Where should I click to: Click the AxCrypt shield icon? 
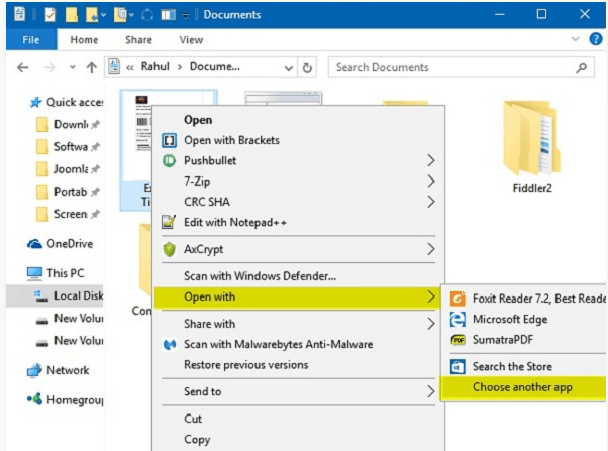click(x=169, y=249)
